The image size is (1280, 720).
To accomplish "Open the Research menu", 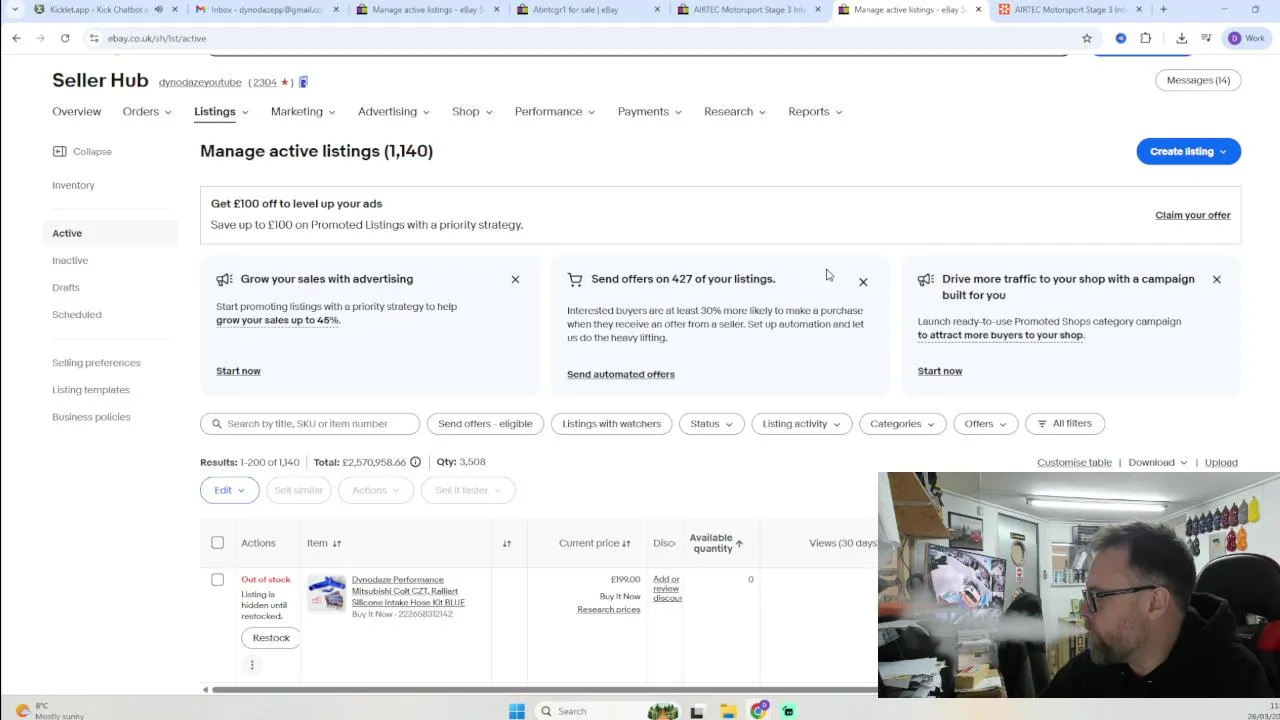I will (x=735, y=112).
